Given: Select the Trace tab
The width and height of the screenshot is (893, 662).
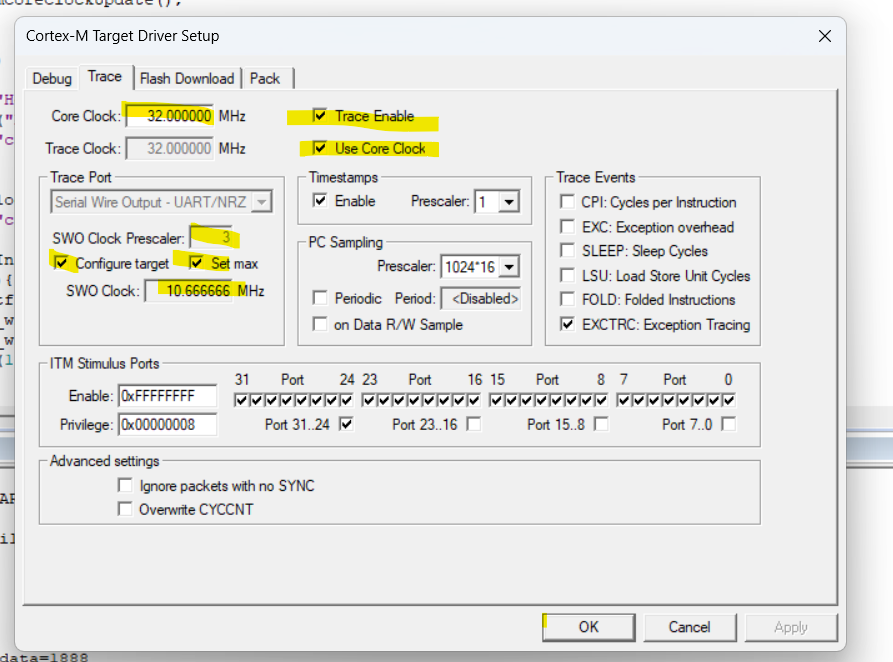Looking at the screenshot, I should coord(105,77).
